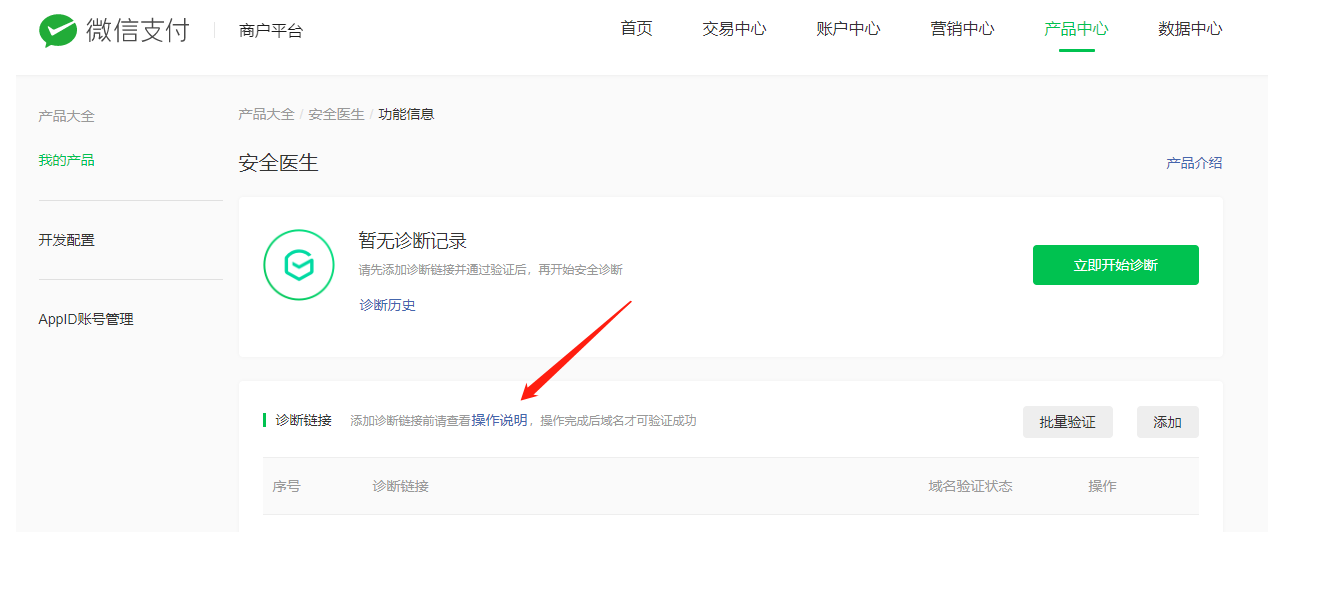Select 产品大全 in the left sidebar
This screenshot has height=614, width=1335.
pos(66,116)
